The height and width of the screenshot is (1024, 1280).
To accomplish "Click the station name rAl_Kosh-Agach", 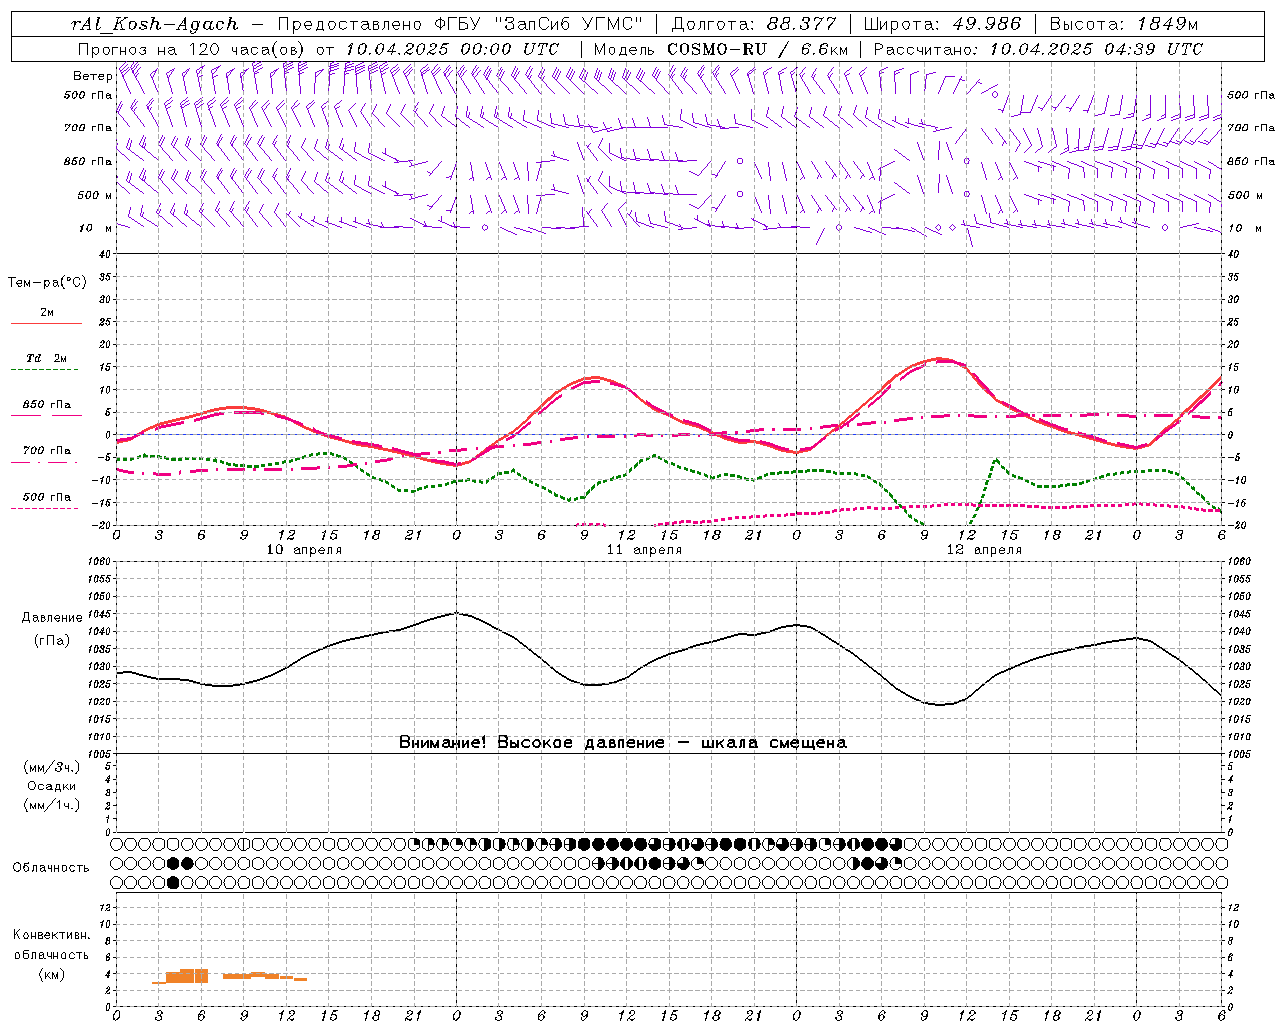I will (155, 24).
